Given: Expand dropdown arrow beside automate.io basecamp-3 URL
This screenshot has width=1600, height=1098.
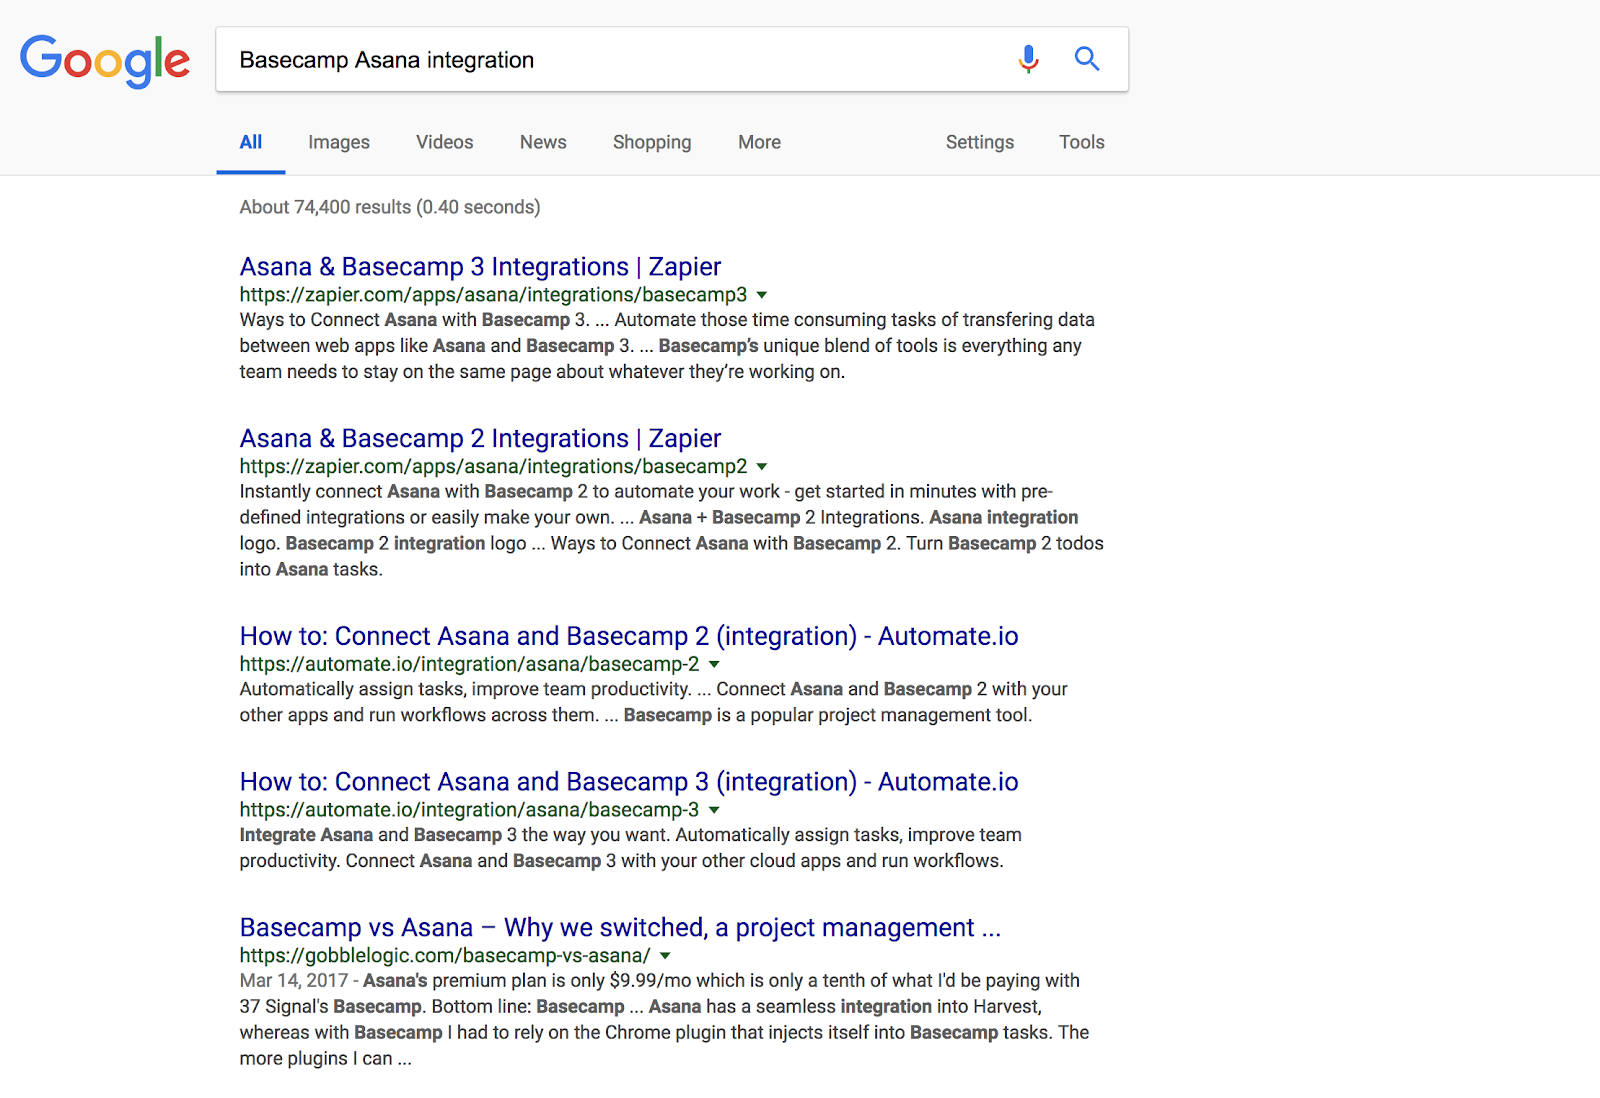Looking at the screenshot, I should (714, 810).
